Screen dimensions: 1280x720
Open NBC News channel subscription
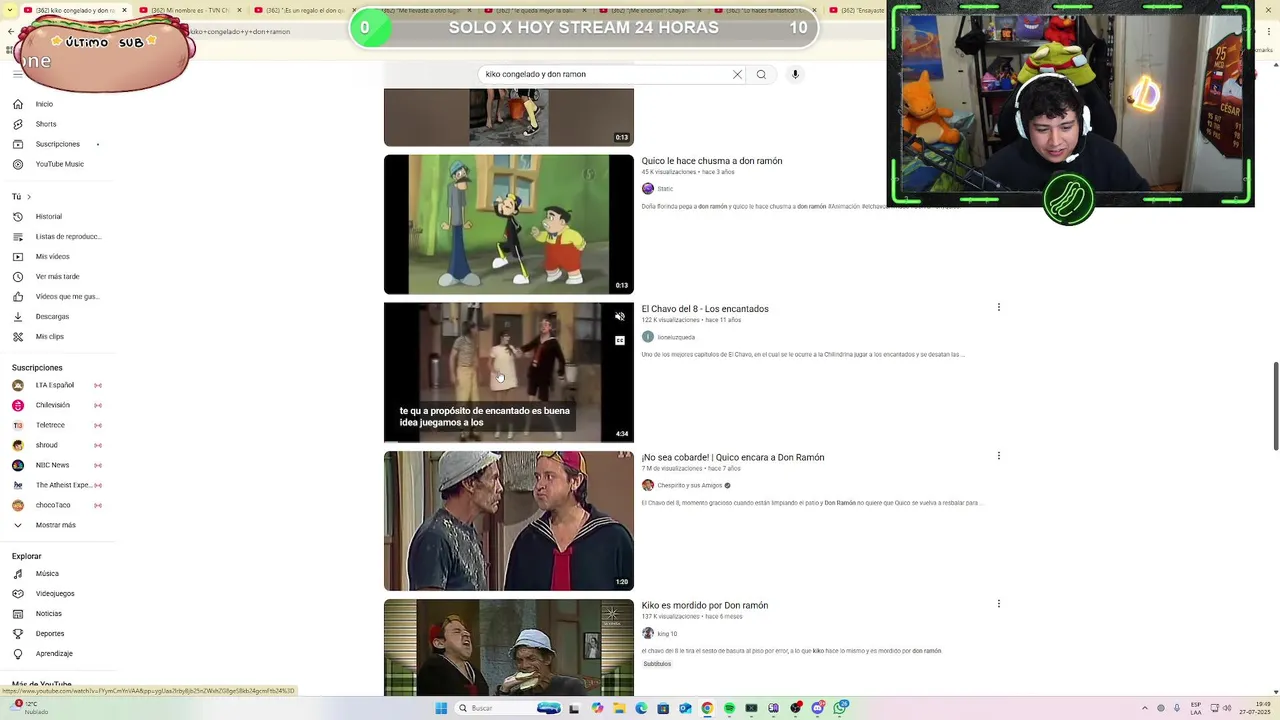pos(52,465)
